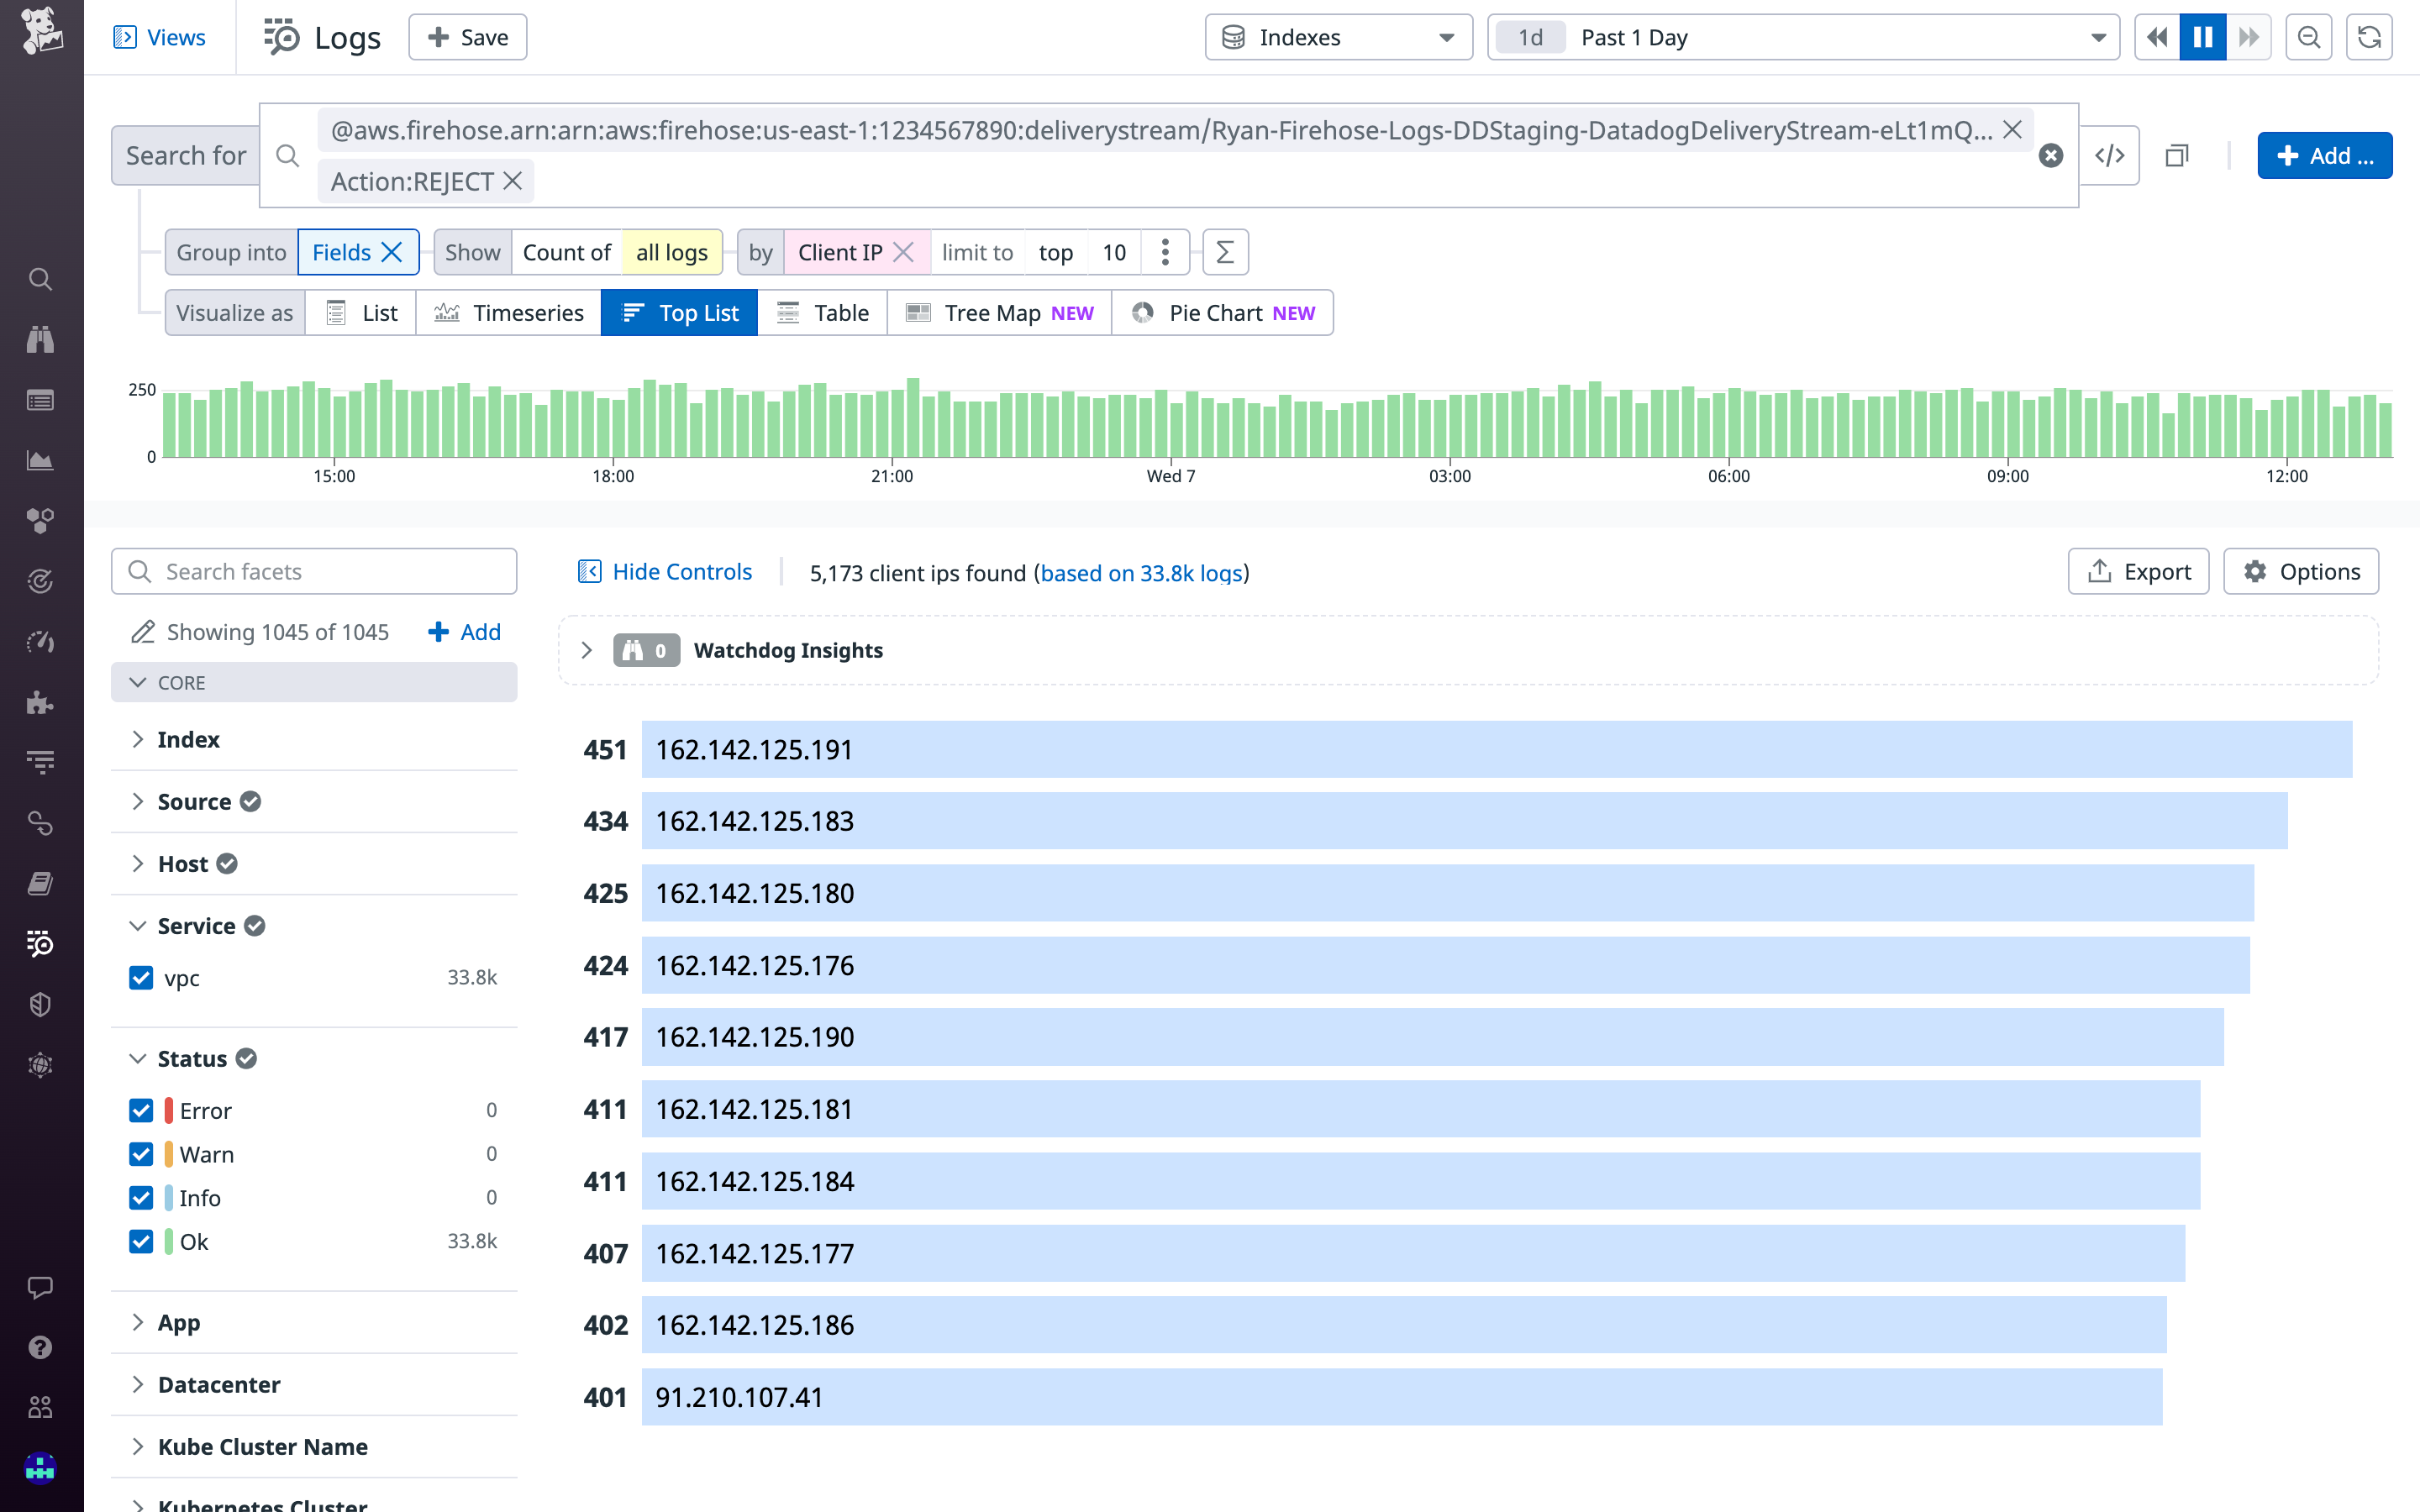
Task: Uncheck the vpc service facet
Action: 140,978
